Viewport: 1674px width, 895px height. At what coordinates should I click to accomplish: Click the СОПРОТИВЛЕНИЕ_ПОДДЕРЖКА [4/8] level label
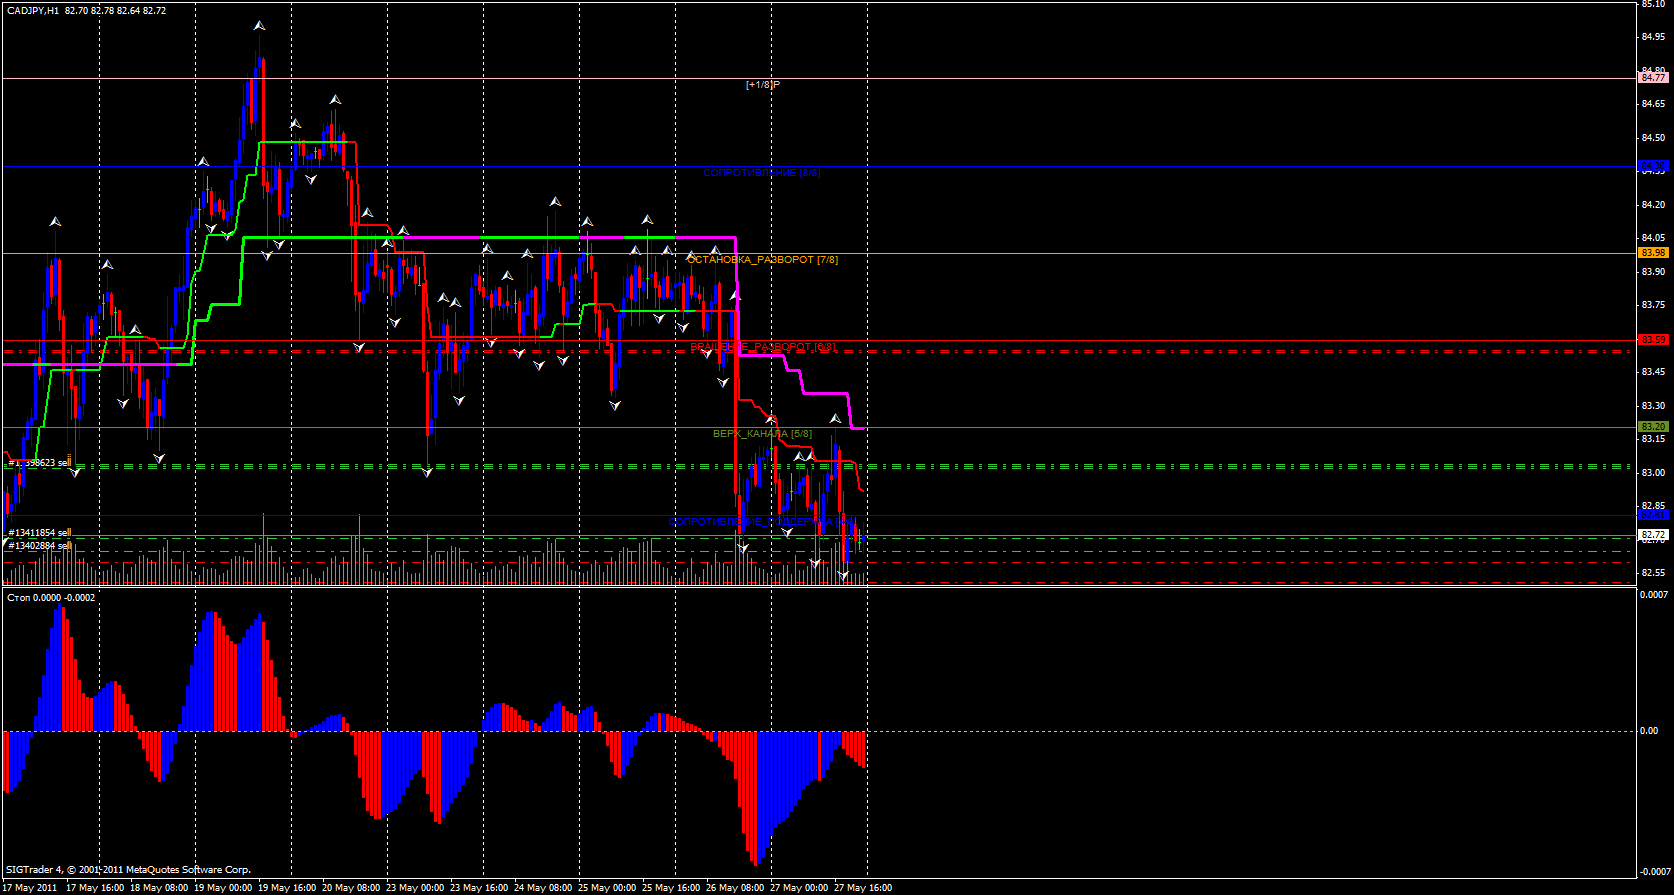pos(762,522)
